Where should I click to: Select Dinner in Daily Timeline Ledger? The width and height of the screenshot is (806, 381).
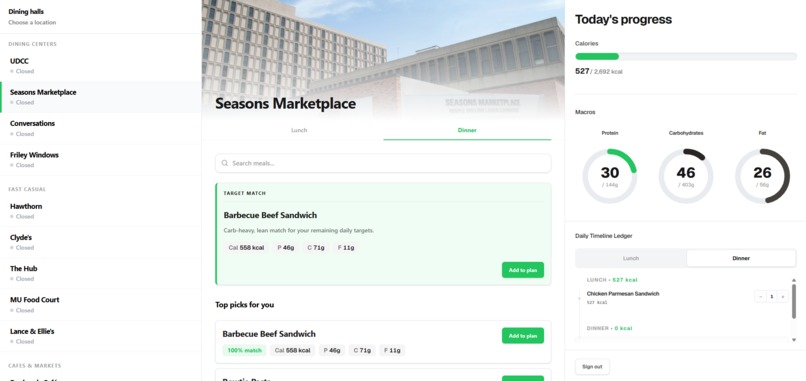[x=741, y=258]
